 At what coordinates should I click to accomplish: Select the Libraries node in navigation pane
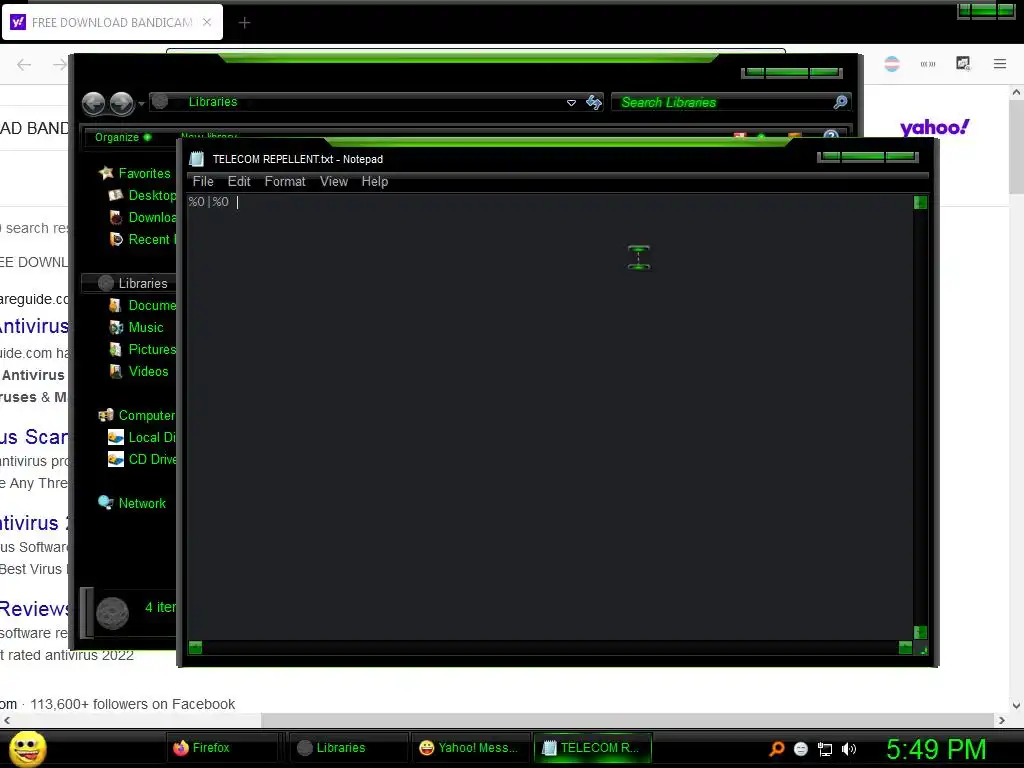click(x=142, y=283)
